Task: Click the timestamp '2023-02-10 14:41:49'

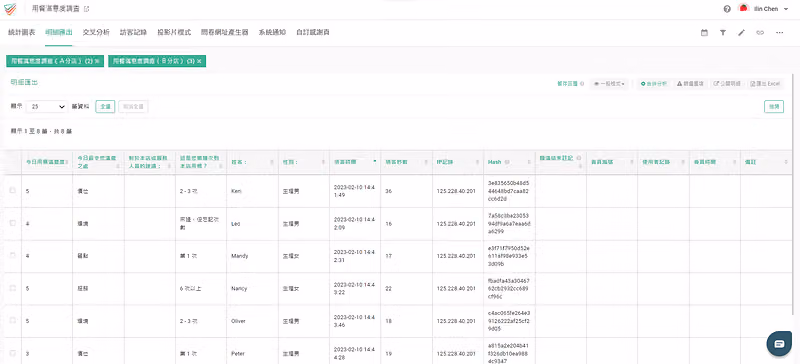Action: pos(354,191)
